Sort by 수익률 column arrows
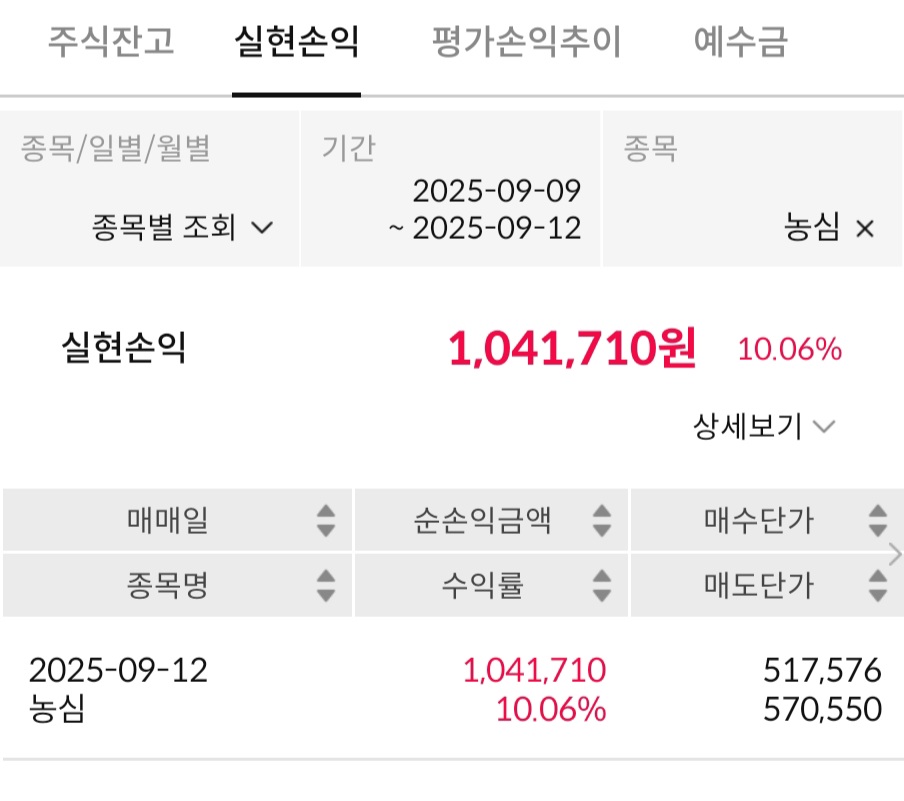Image resolution: width=904 pixels, height=801 pixels. click(x=601, y=585)
